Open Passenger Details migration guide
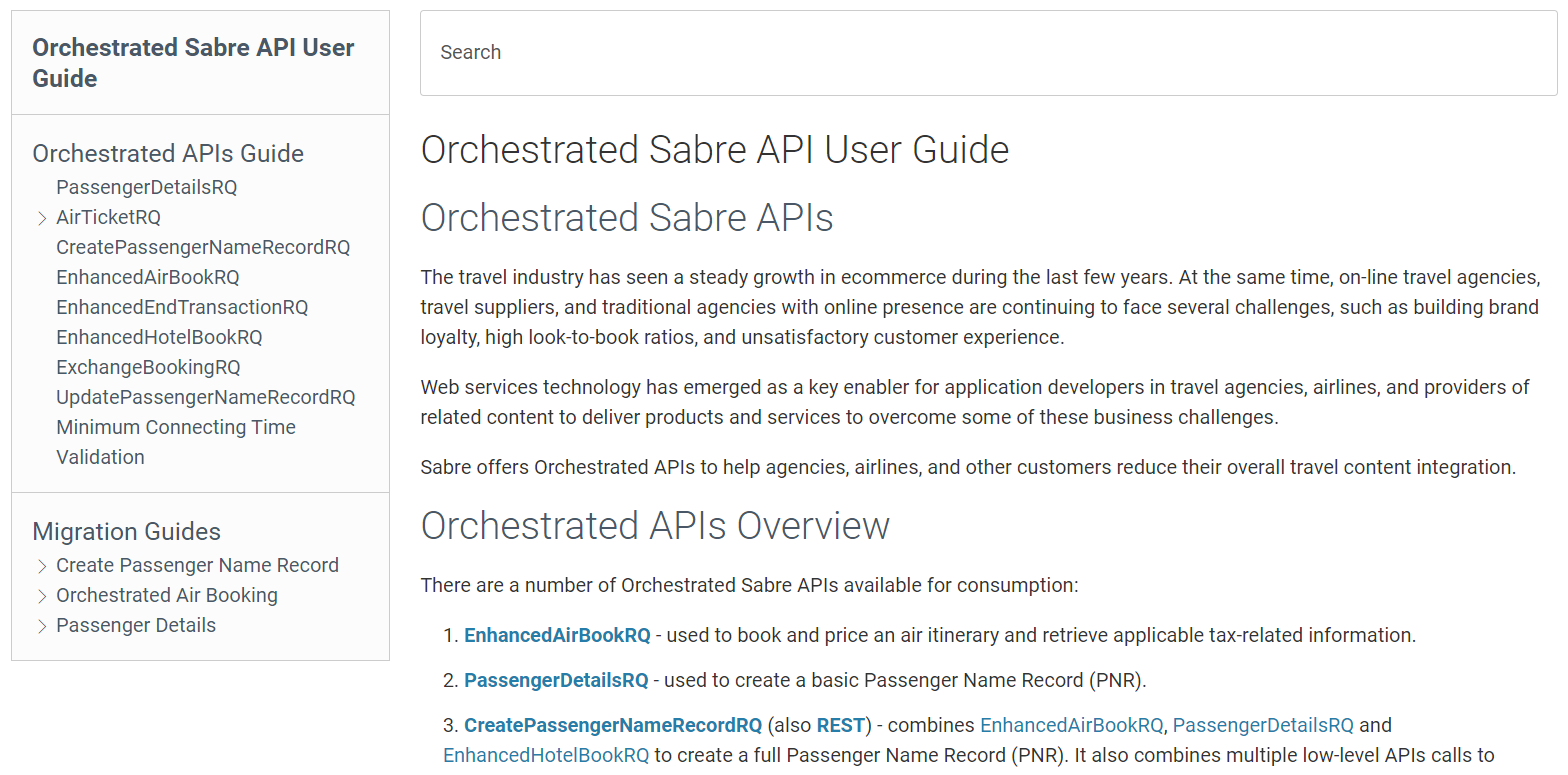This screenshot has height=775, width=1568. coord(136,625)
